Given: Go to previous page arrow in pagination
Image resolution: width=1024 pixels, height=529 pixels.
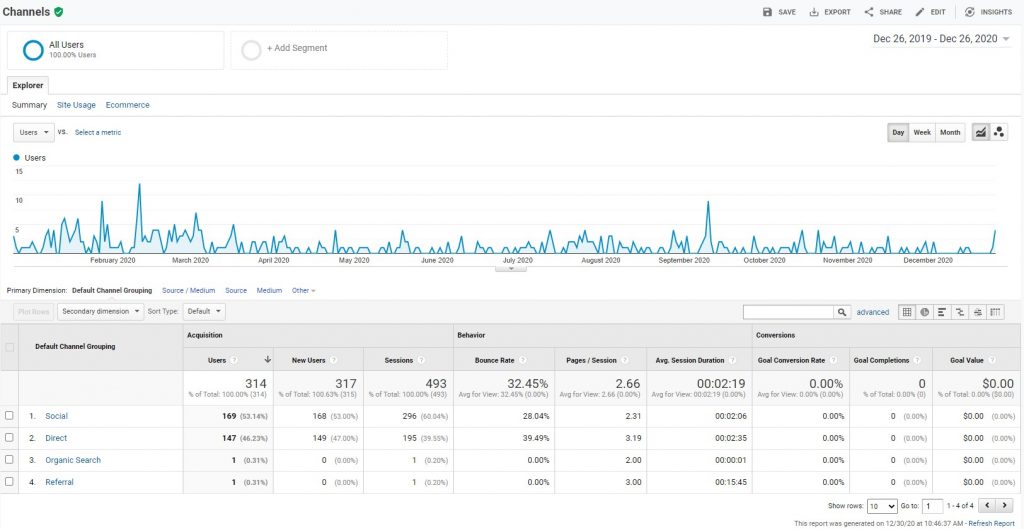Looking at the screenshot, I should click(x=988, y=505).
